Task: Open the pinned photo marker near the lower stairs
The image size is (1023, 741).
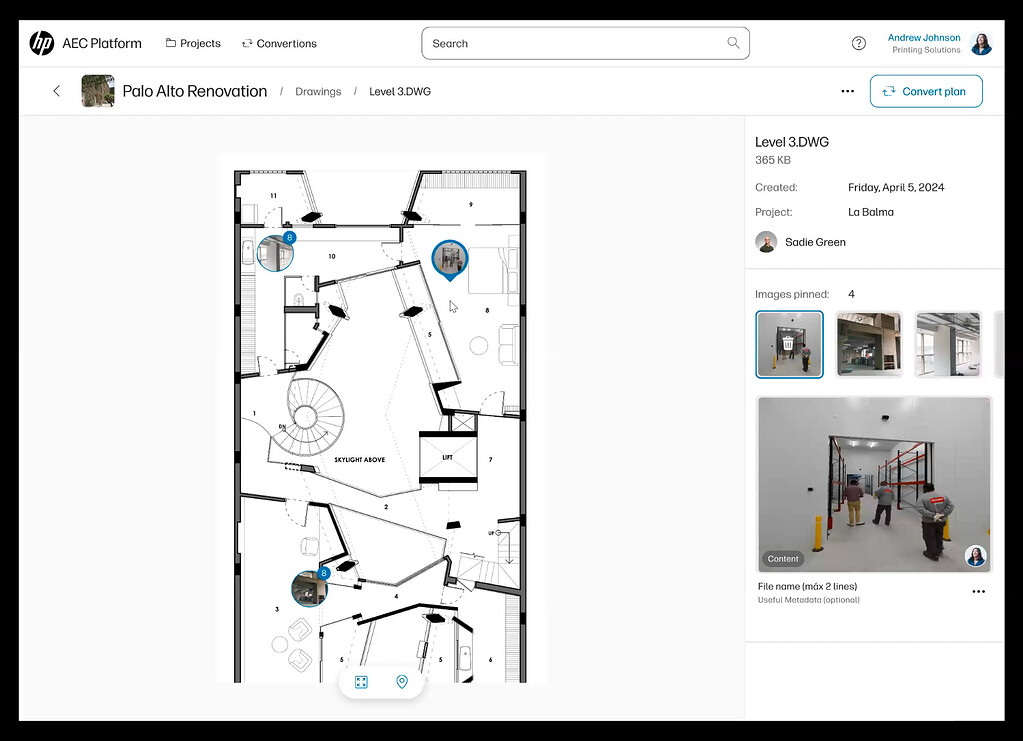Action: [x=309, y=589]
